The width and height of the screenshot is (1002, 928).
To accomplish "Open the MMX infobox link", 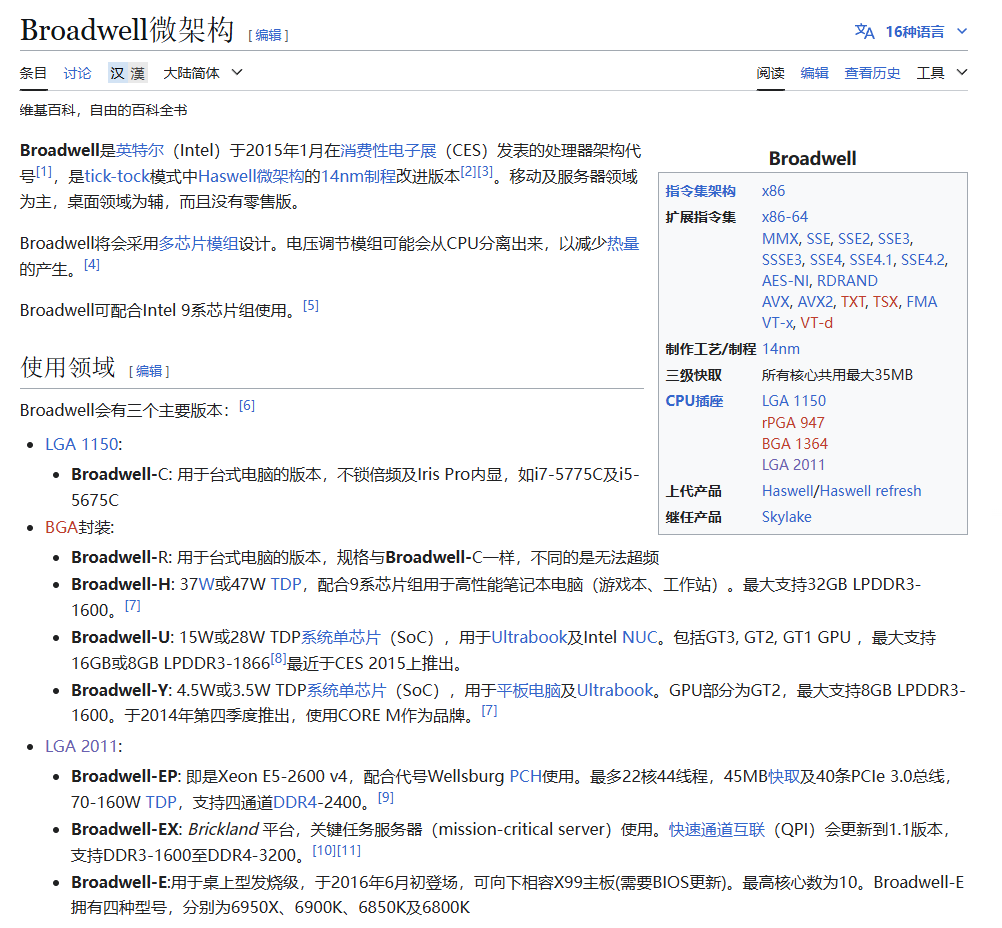I will (780, 239).
